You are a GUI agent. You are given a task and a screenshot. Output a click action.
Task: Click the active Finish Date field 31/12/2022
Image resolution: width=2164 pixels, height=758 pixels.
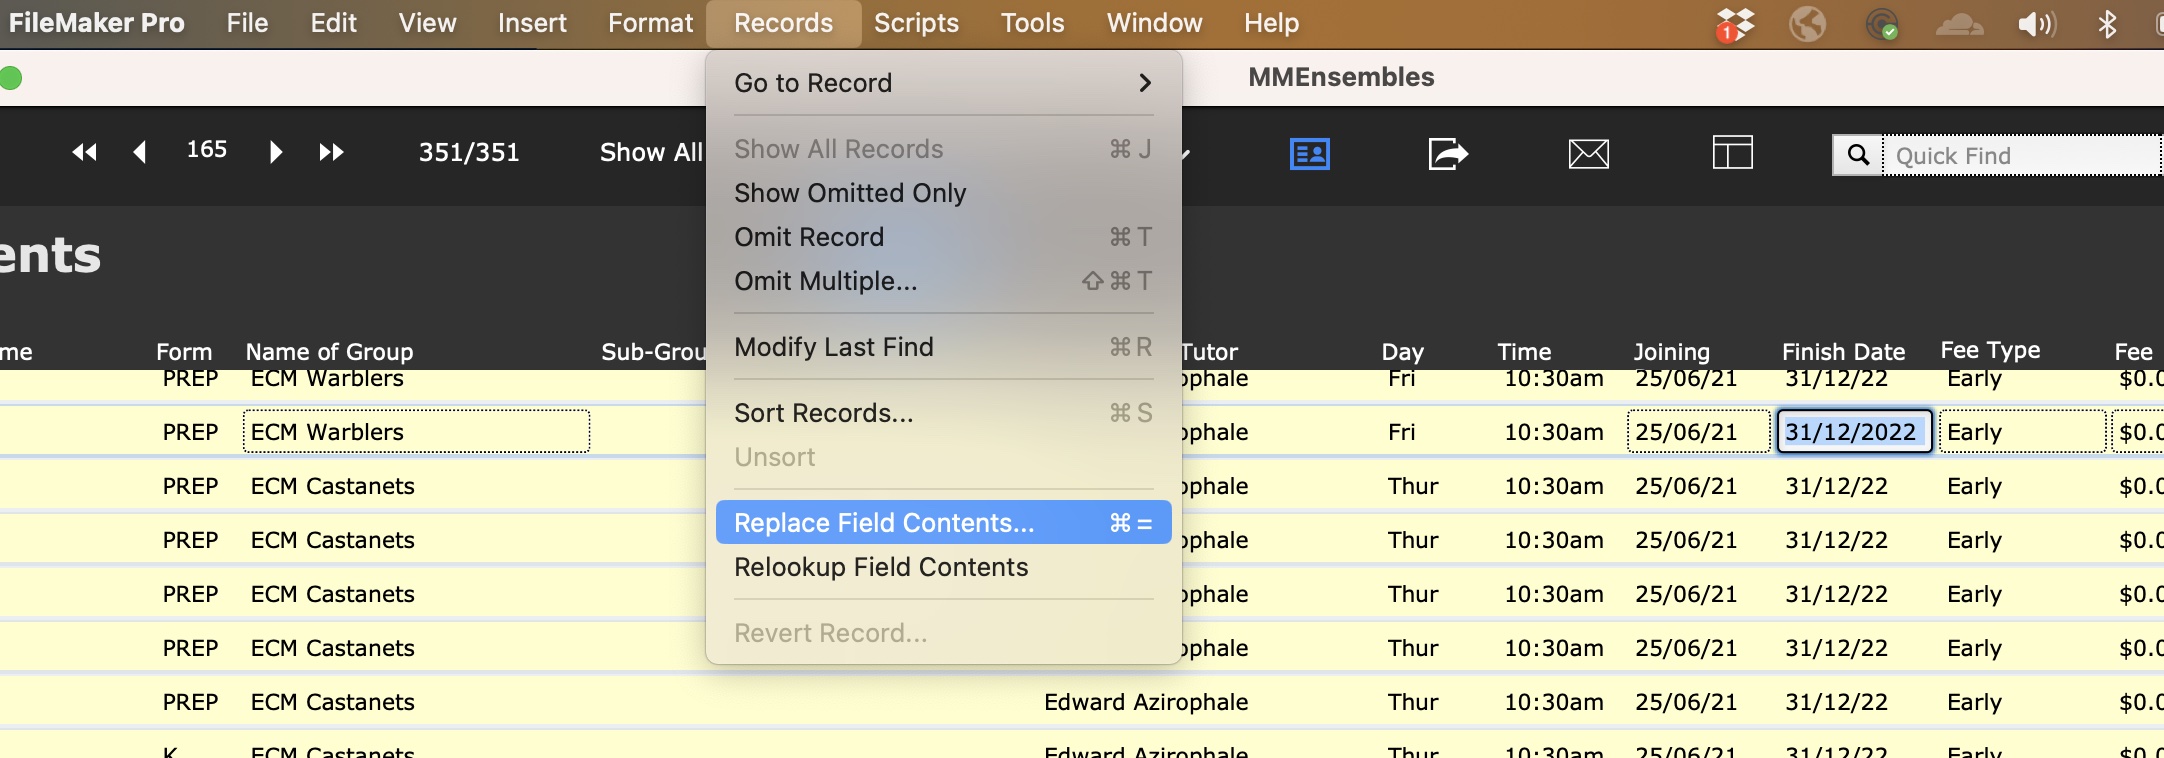coord(1854,432)
